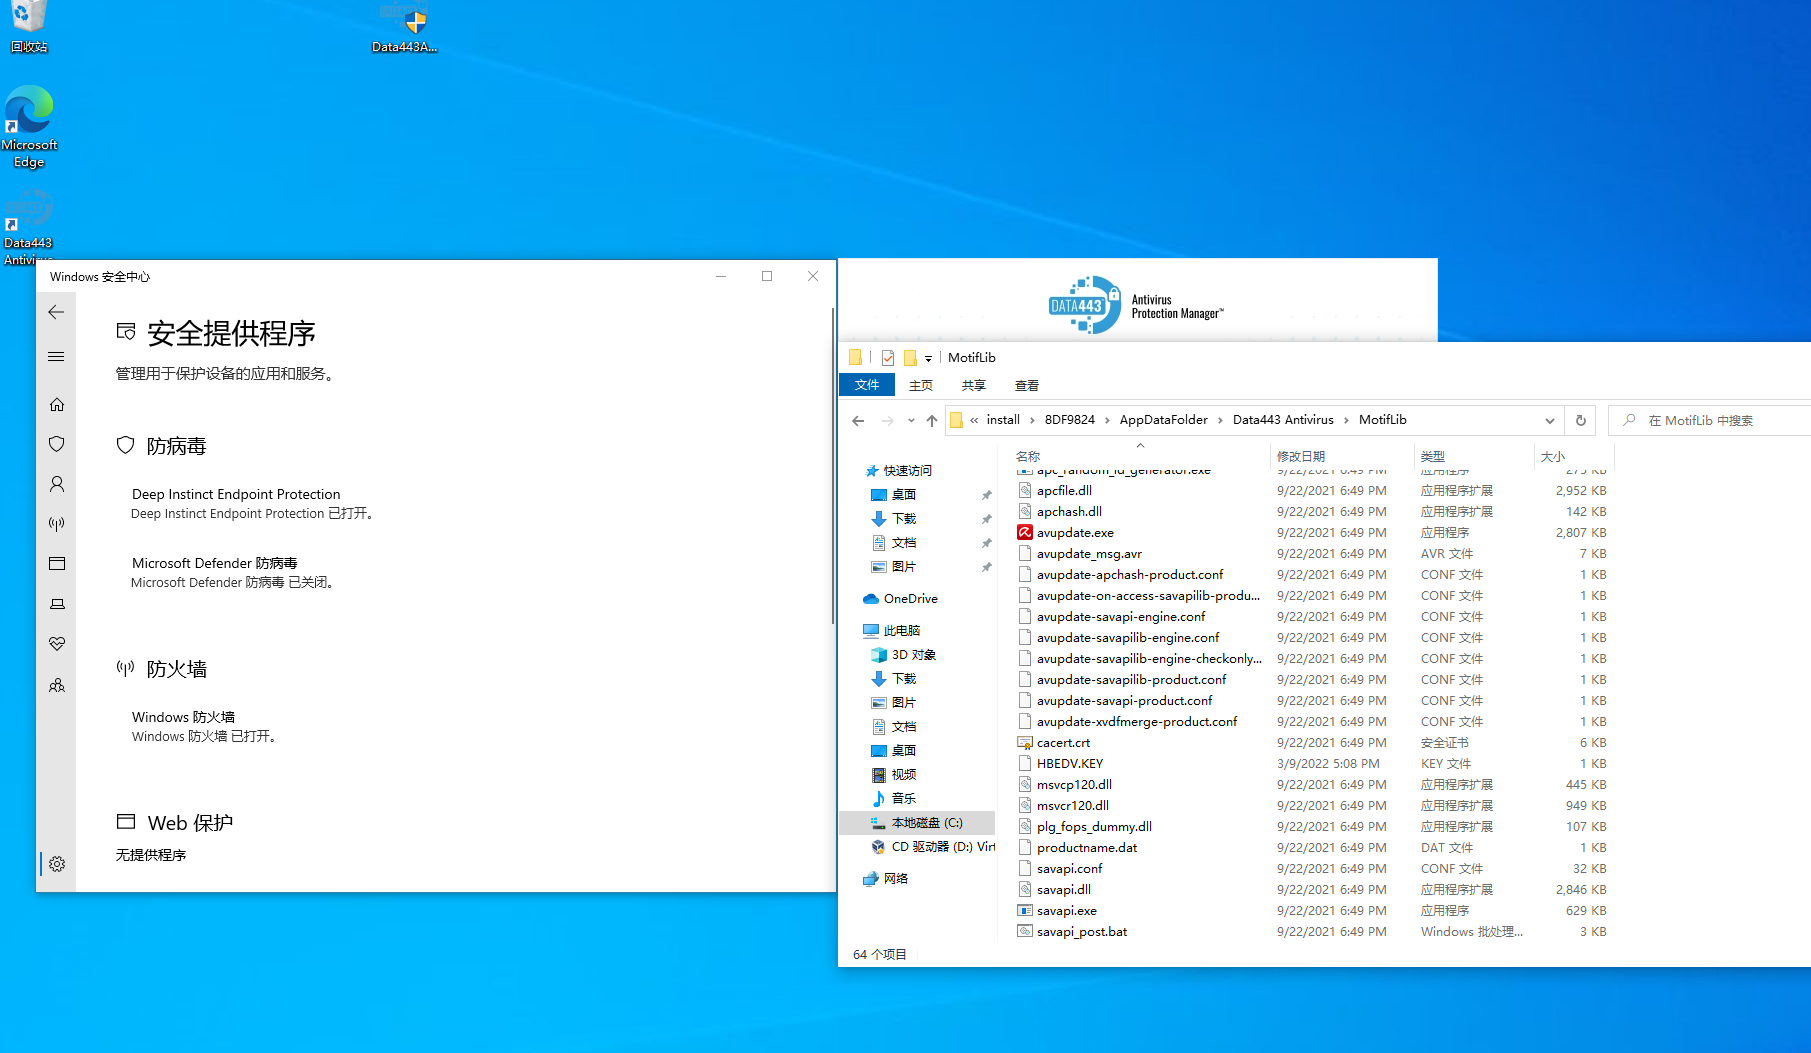The image size is (1811, 1053).
Task: Toggle the hamburger navigation menu
Action: point(56,357)
